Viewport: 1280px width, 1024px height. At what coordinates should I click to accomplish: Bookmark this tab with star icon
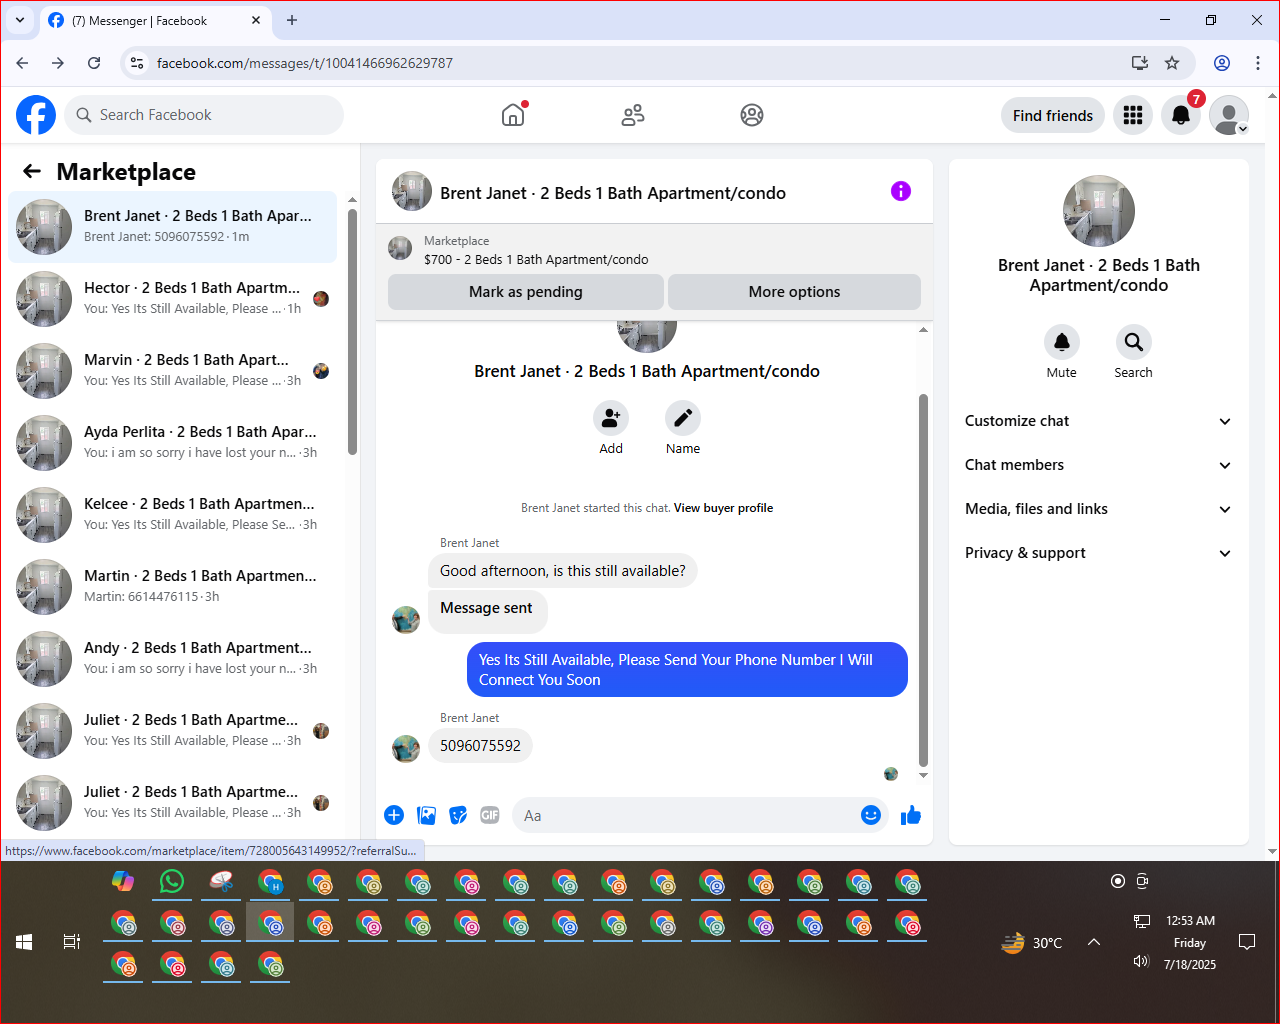click(x=1172, y=63)
